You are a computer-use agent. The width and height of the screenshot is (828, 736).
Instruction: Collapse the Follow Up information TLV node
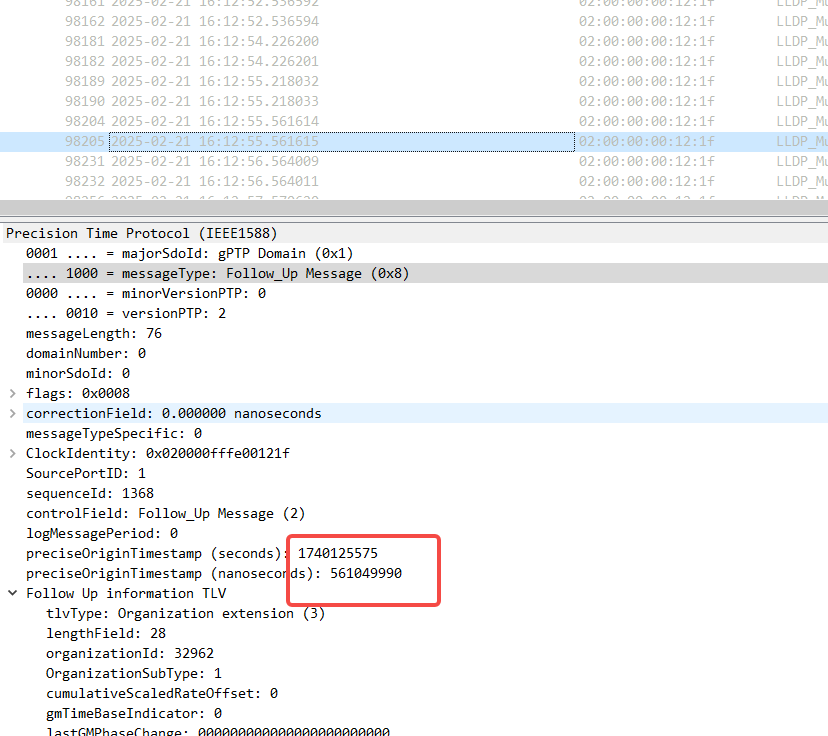[x=13, y=593]
